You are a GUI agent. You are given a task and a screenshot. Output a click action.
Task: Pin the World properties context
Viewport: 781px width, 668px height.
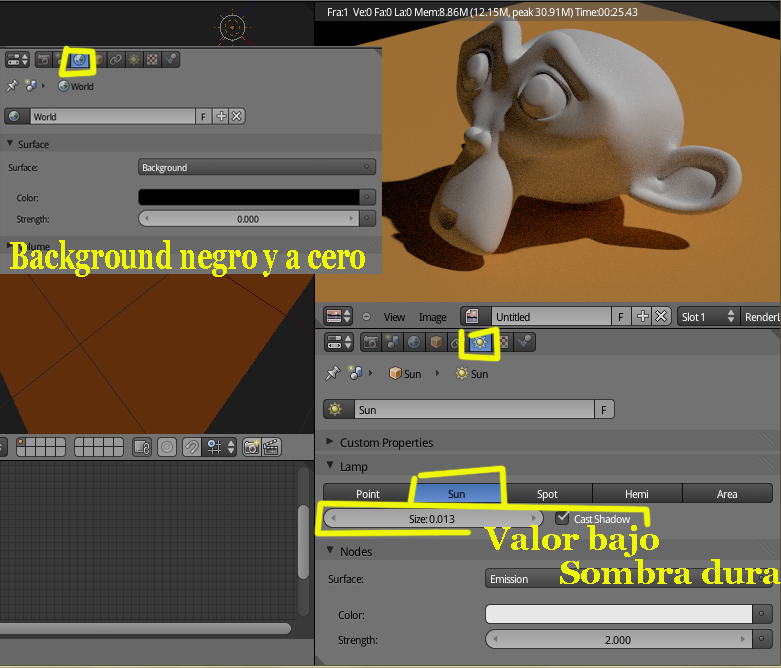click(12, 86)
